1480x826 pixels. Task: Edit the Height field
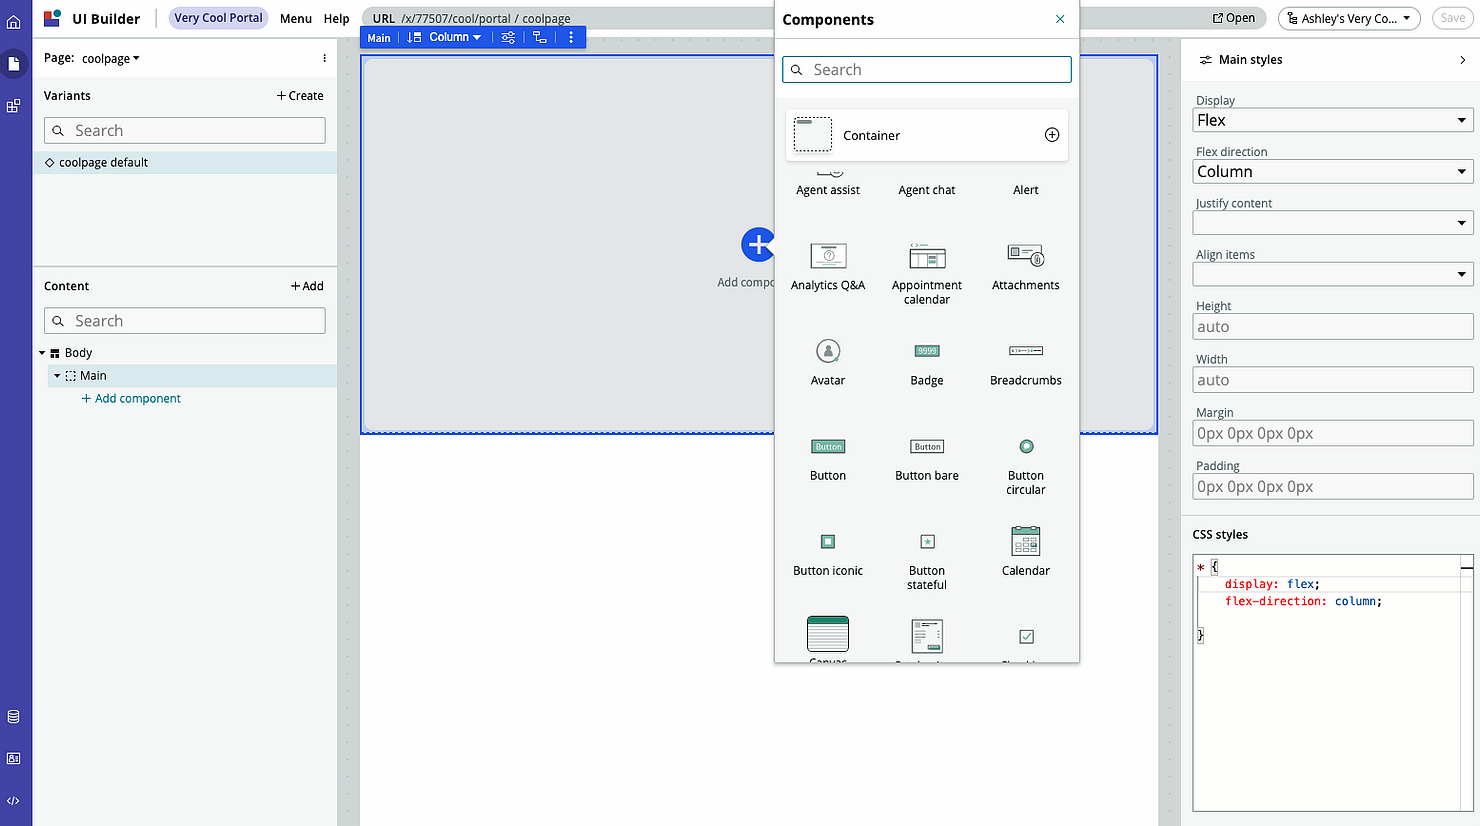(x=1333, y=327)
